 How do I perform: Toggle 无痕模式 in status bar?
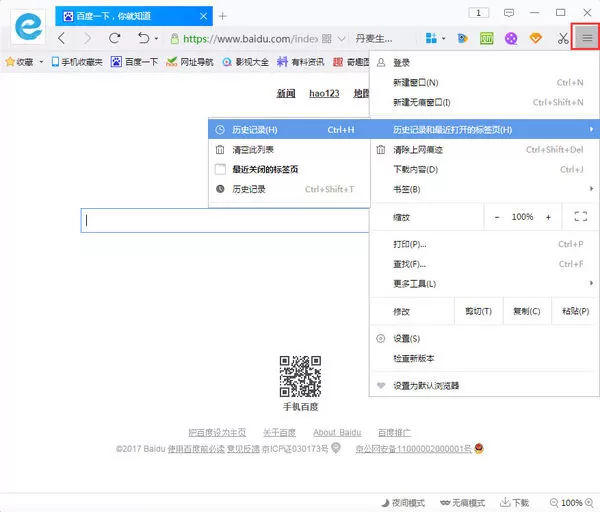pyautogui.click(x=462, y=502)
